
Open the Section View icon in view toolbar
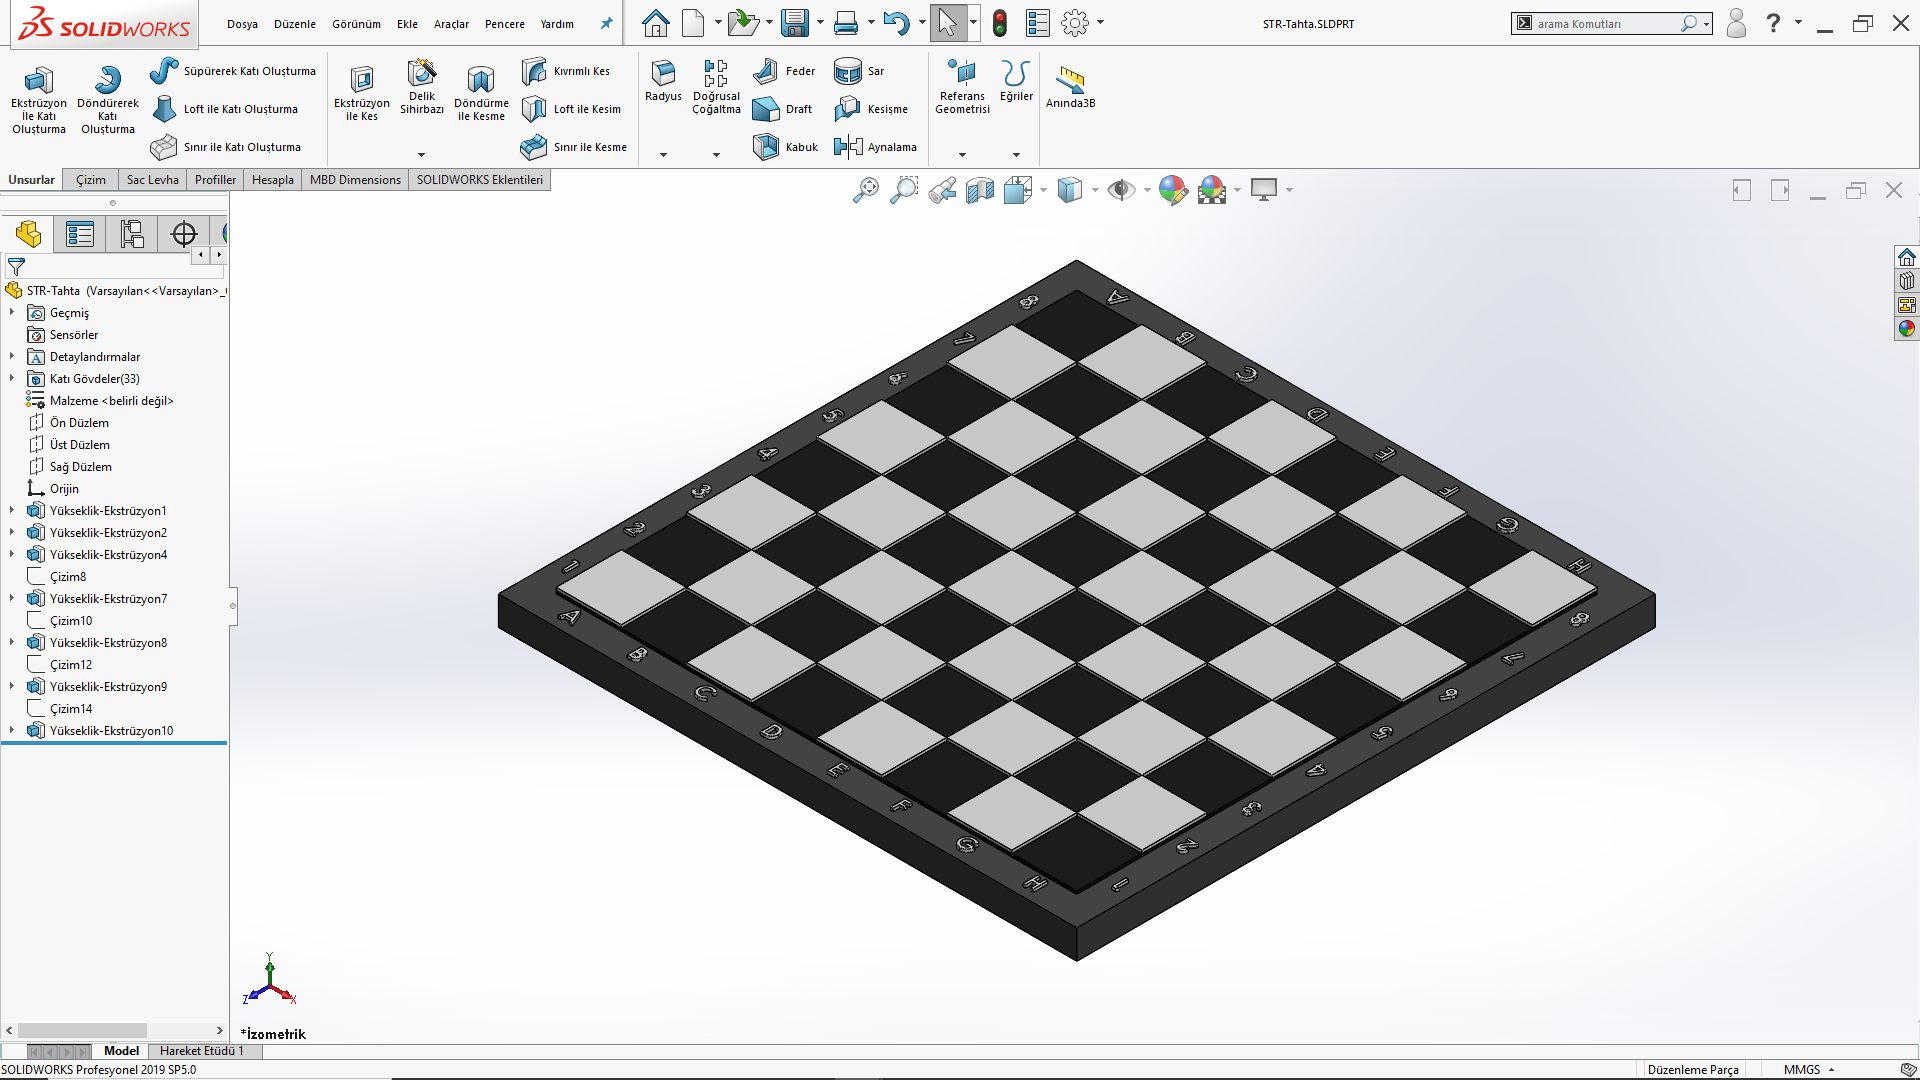pos(980,190)
